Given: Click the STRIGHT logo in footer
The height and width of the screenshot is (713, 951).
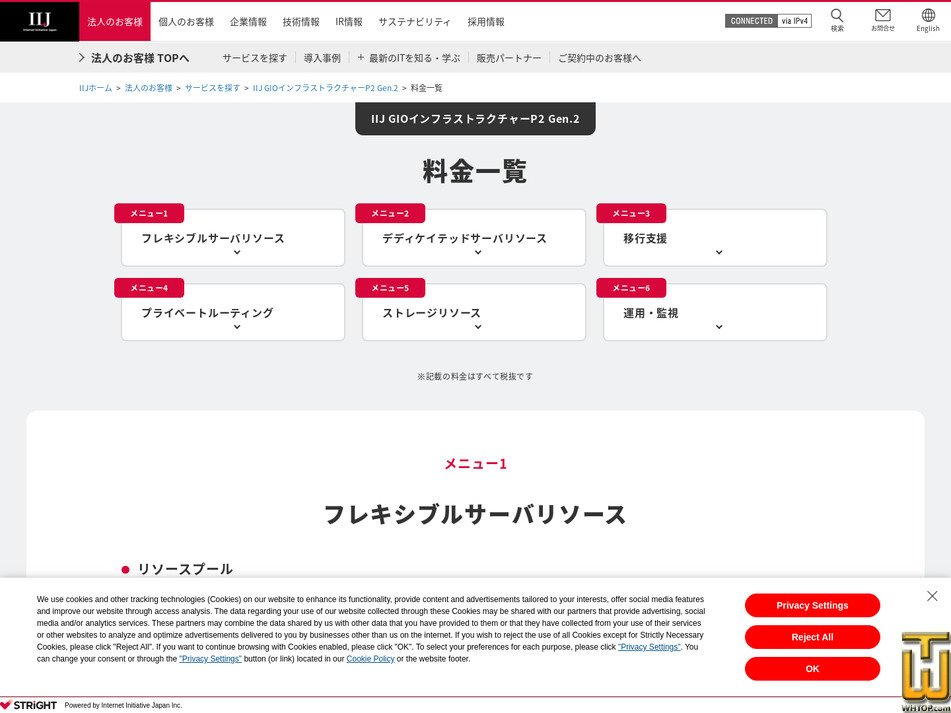Looking at the screenshot, I should [x=29, y=705].
